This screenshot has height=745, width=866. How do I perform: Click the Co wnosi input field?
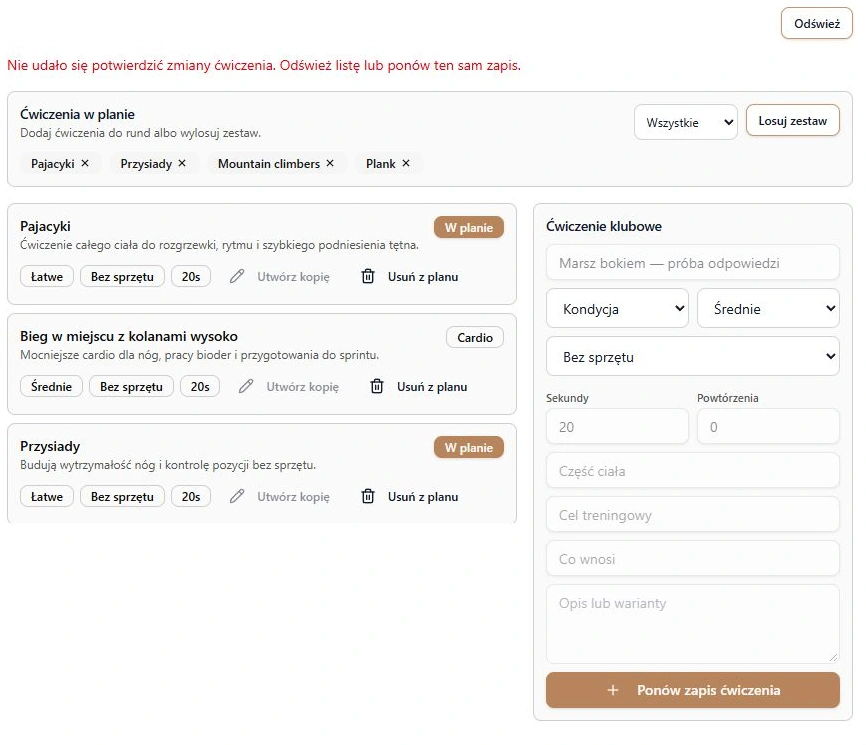coord(693,558)
